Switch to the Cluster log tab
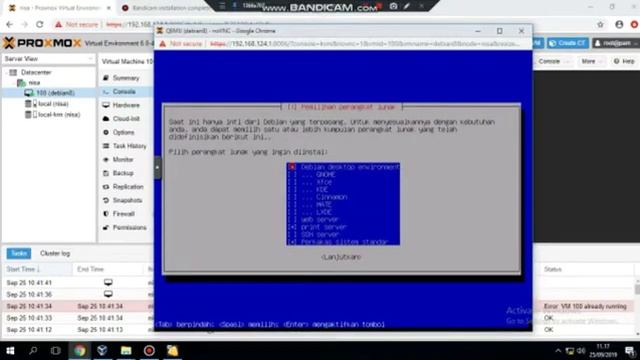This screenshot has width=640, height=360. tap(55, 253)
